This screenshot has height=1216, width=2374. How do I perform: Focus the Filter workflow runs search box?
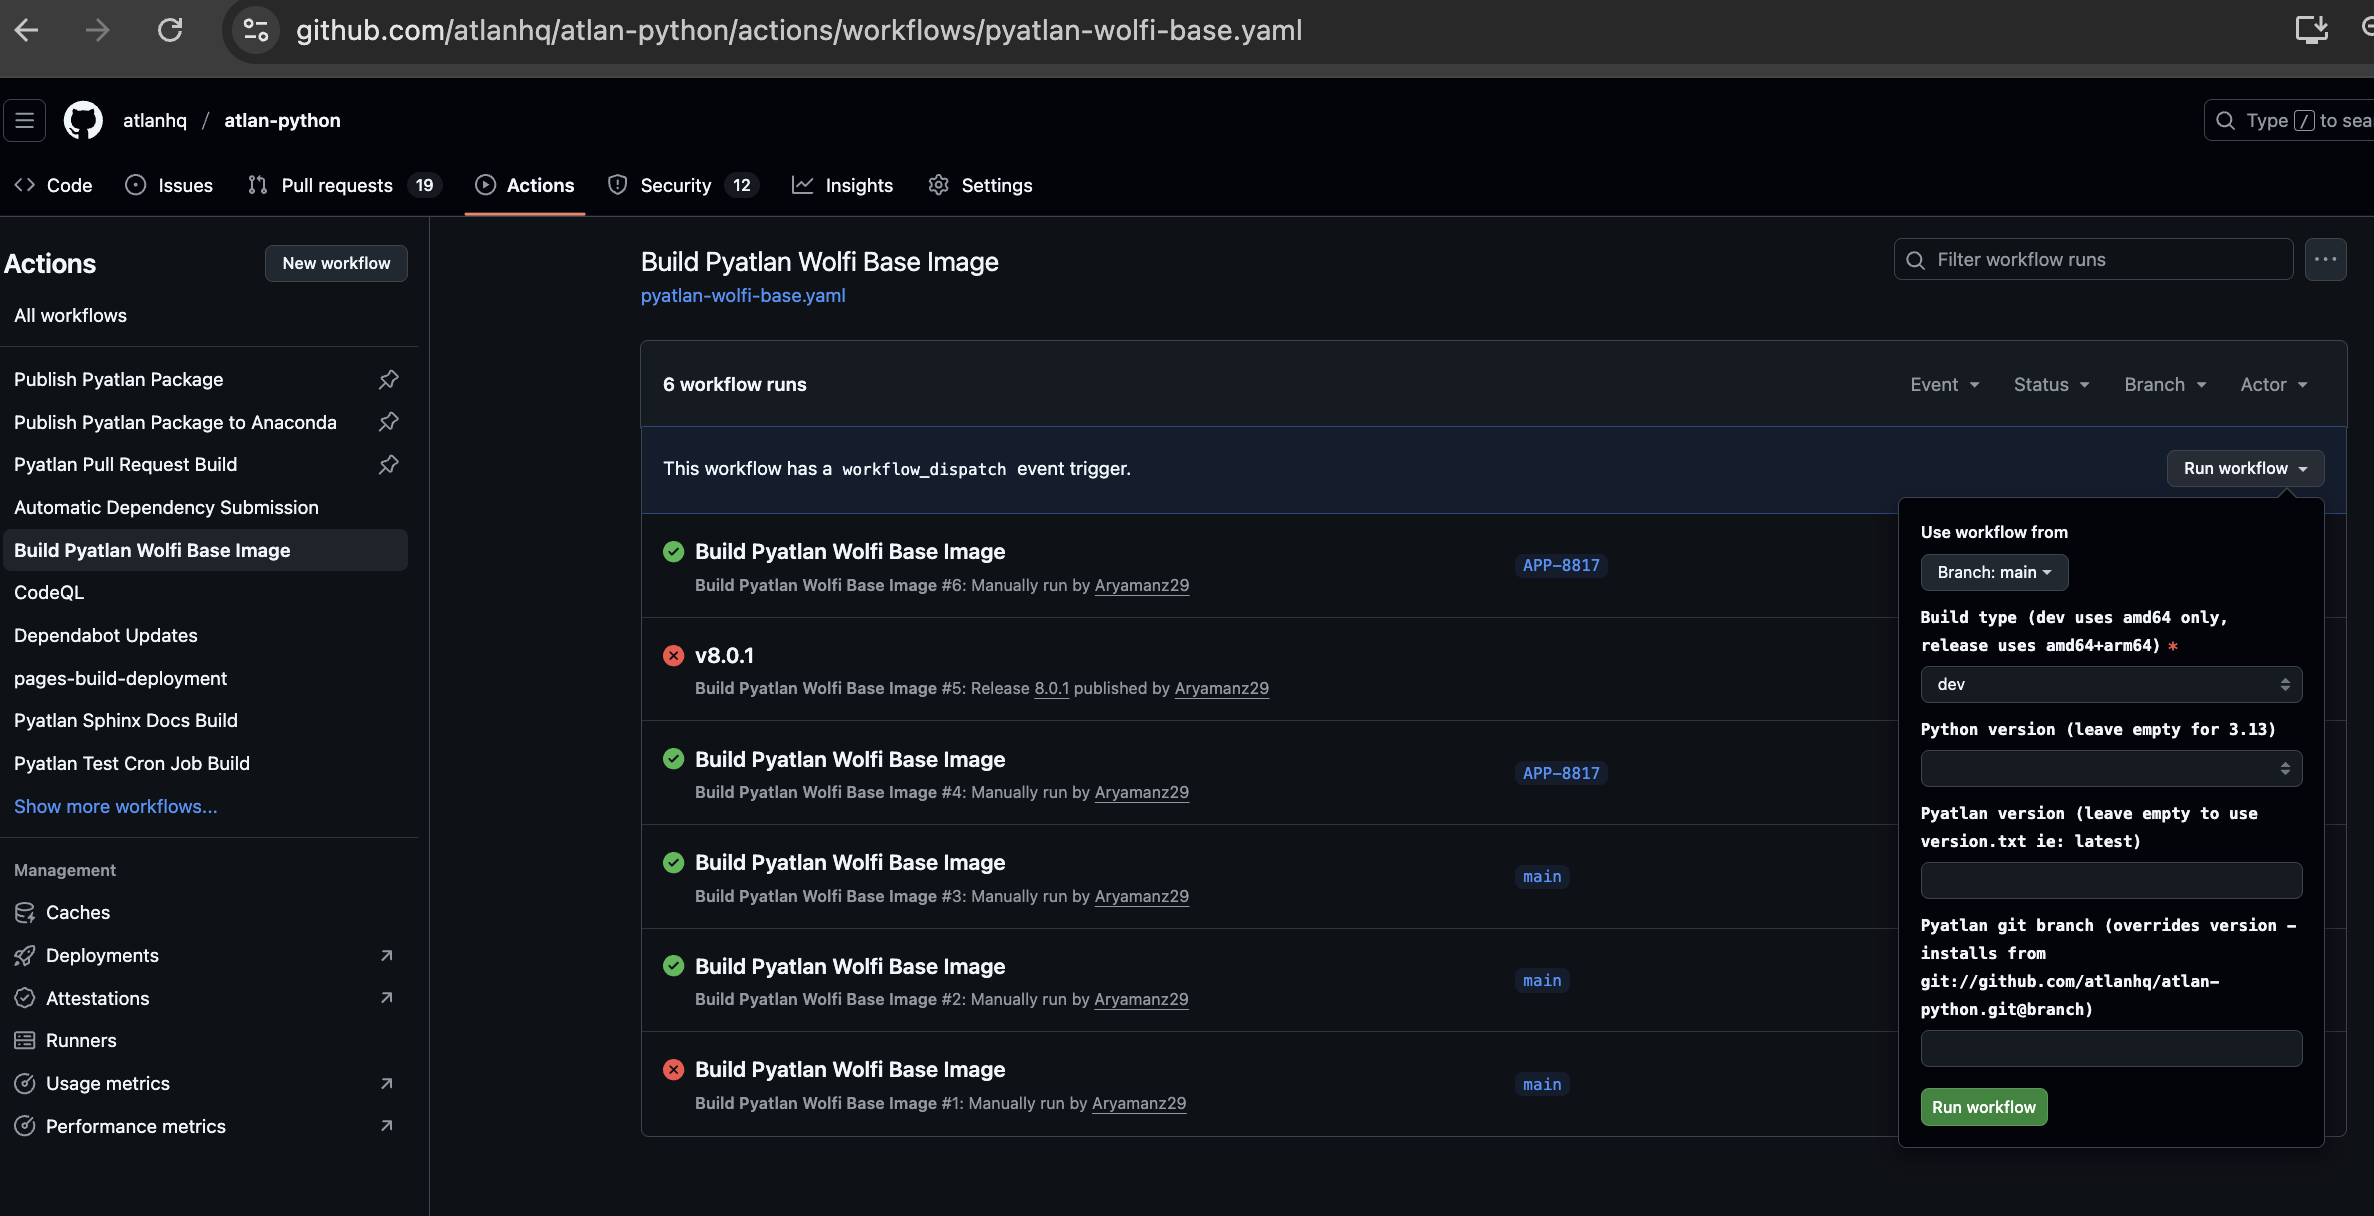click(2093, 259)
